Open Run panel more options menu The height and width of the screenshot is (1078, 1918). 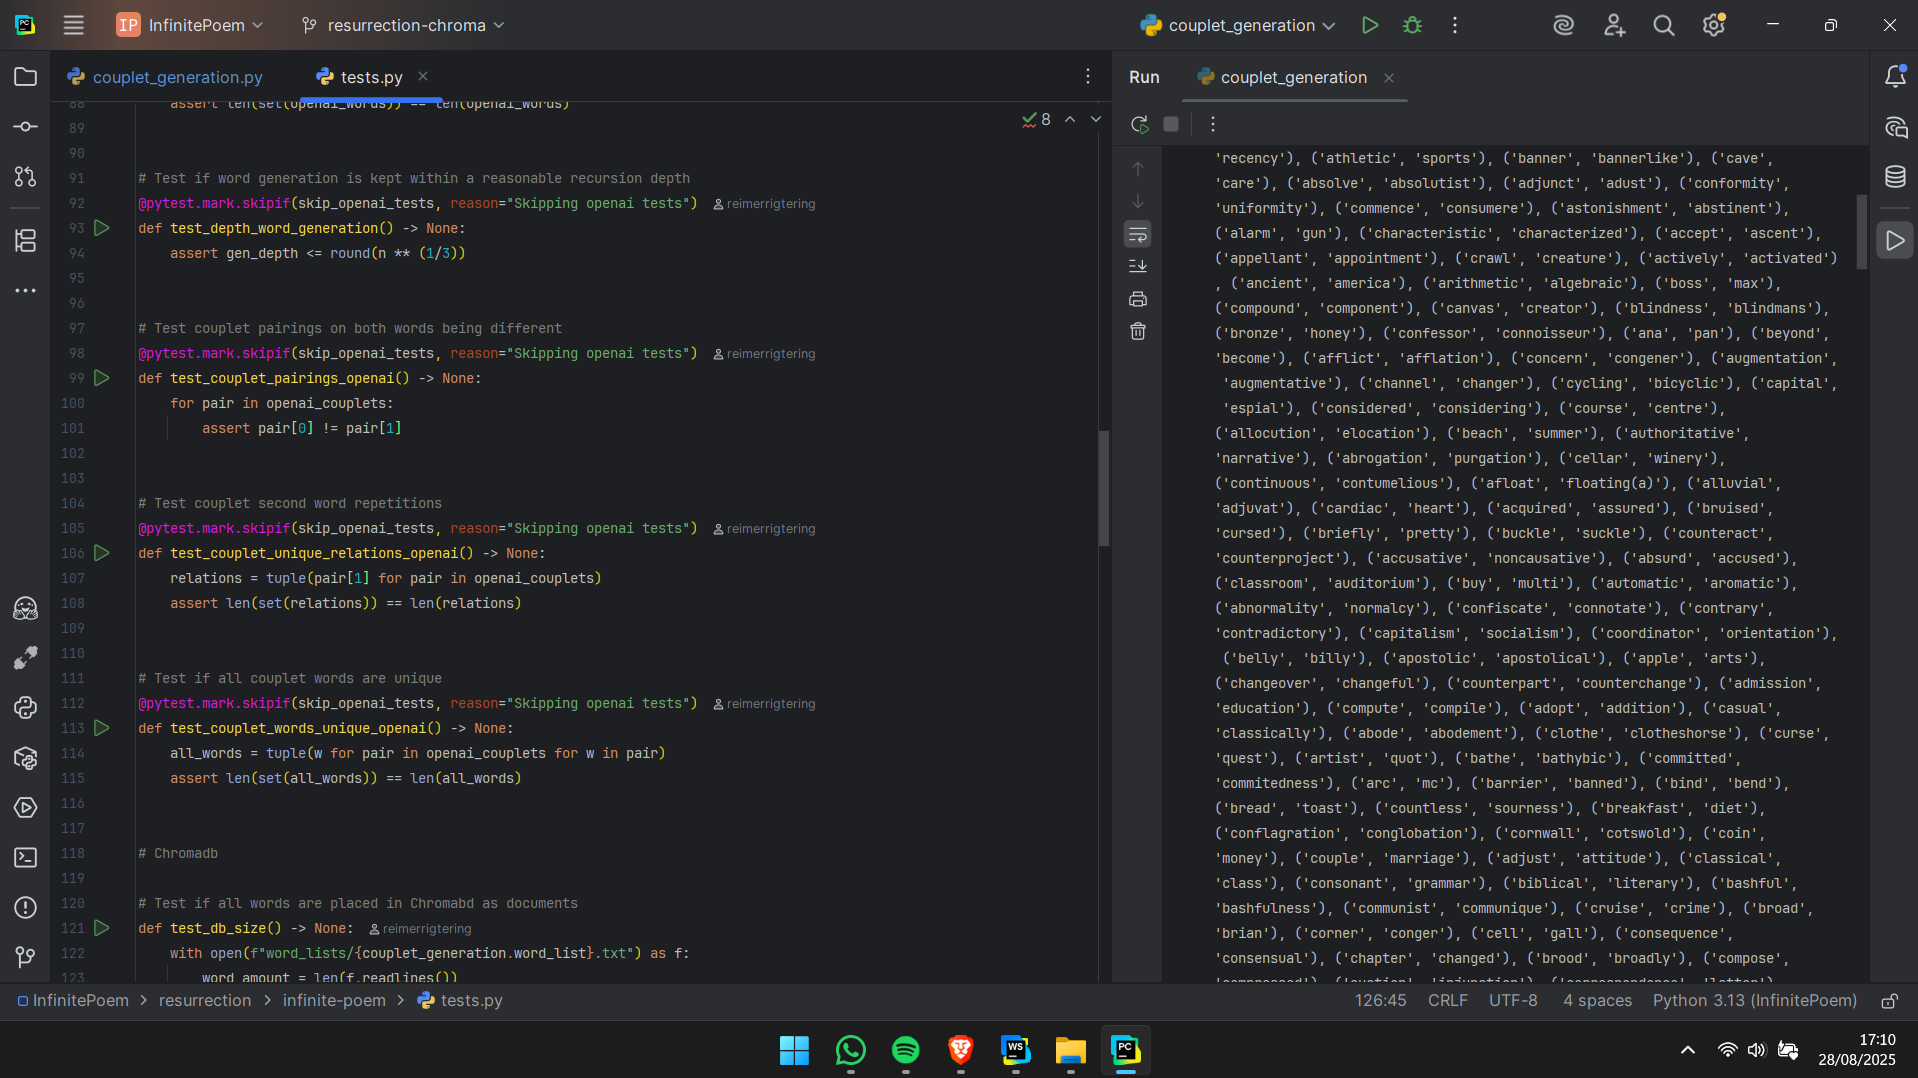coord(1213,124)
